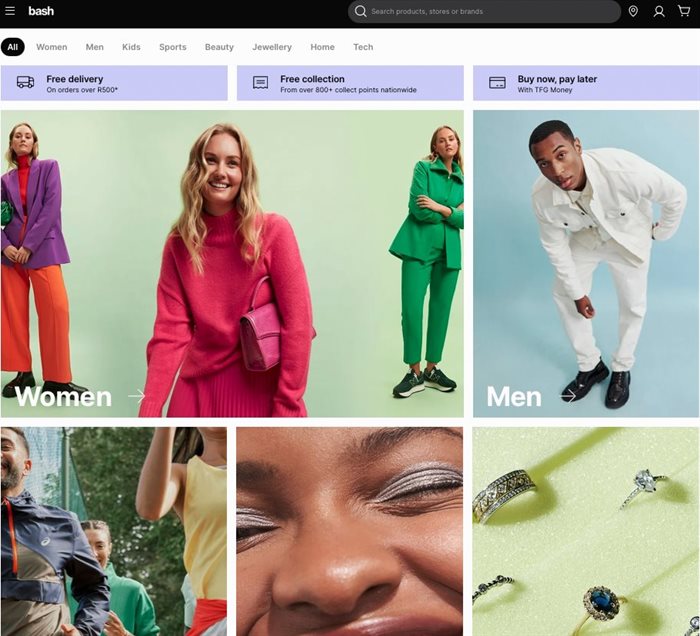700x636 pixels.
Task: Open the Free delivery banner link
Action: (x=114, y=83)
